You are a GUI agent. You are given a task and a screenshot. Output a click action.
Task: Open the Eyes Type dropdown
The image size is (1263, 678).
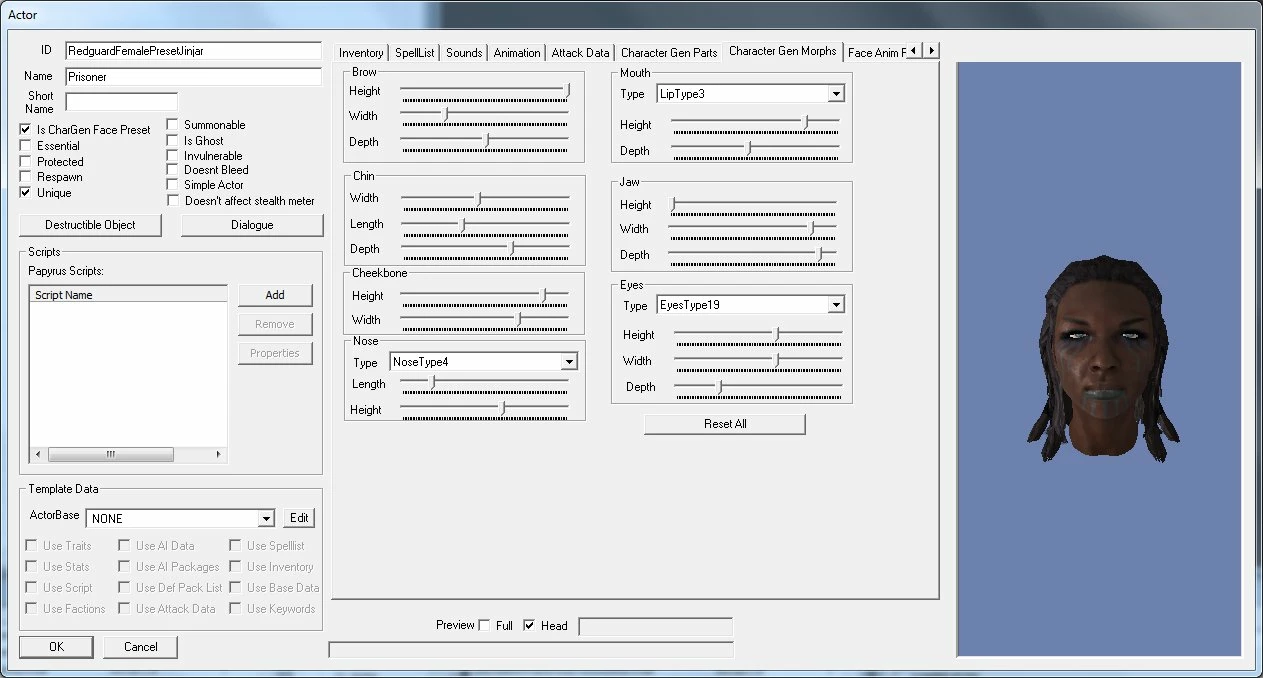coord(836,305)
